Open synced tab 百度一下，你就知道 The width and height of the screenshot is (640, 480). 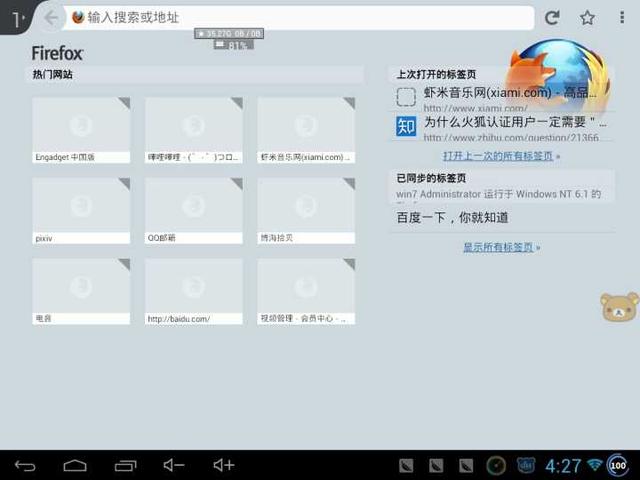point(503,218)
